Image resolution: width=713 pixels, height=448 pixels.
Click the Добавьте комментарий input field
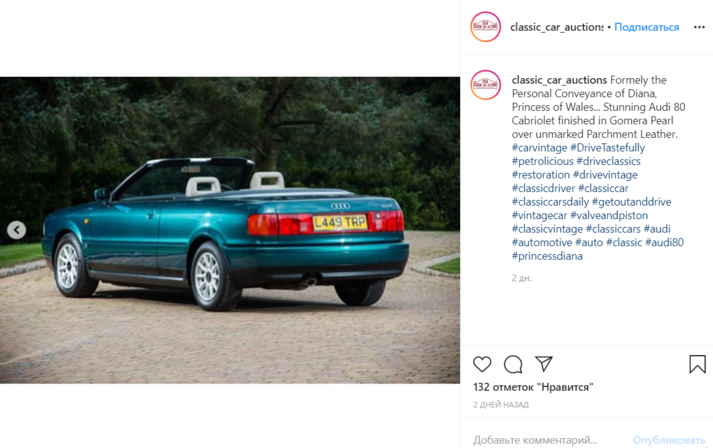pyautogui.click(x=535, y=440)
